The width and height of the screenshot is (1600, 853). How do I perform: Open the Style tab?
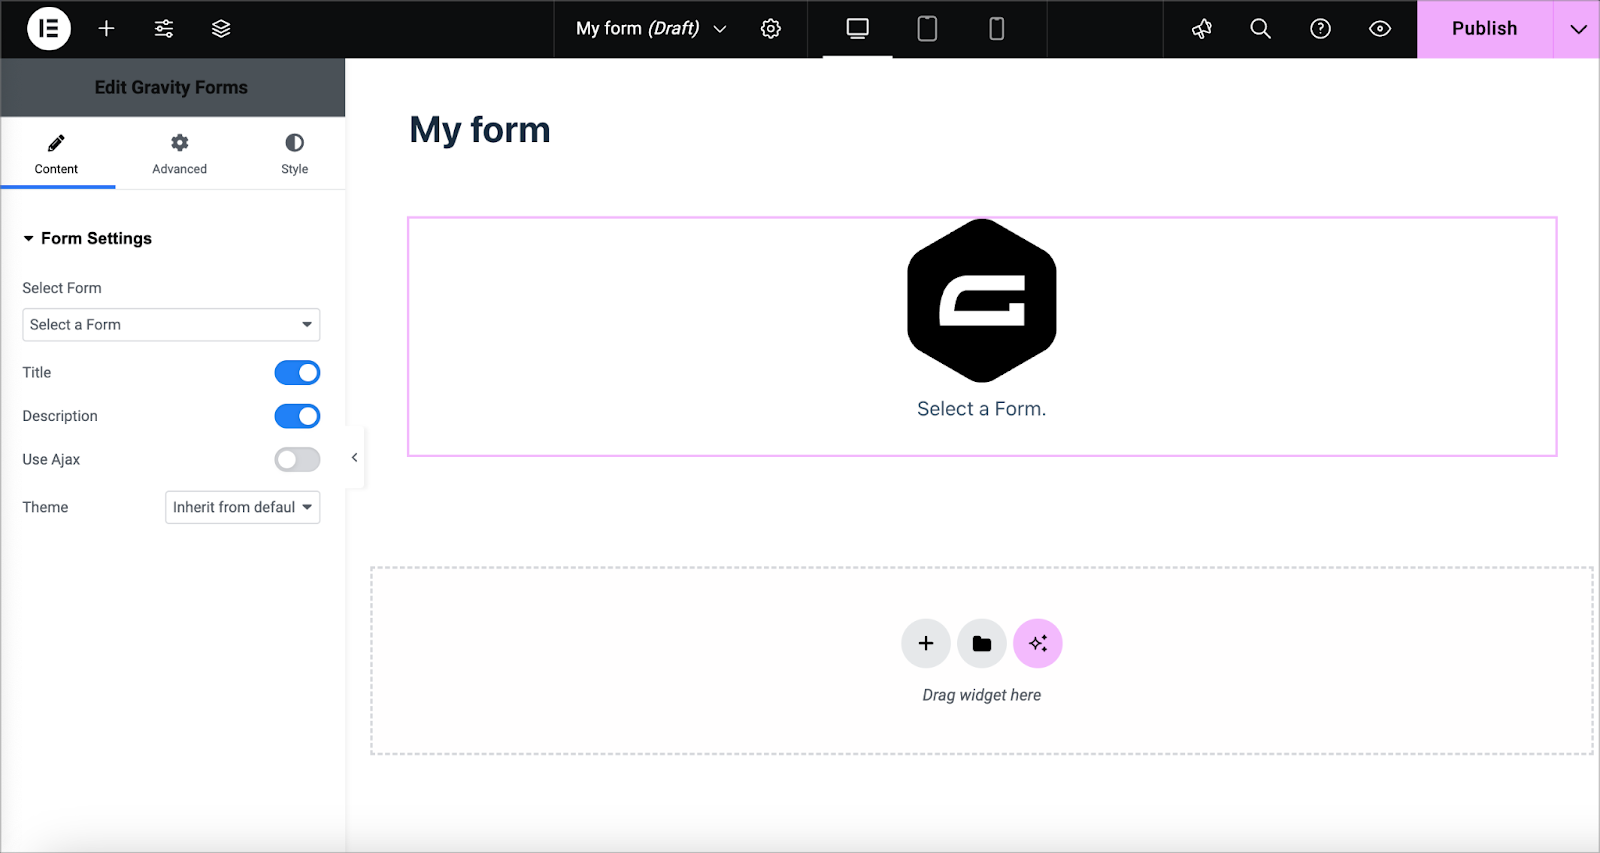click(294, 154)
